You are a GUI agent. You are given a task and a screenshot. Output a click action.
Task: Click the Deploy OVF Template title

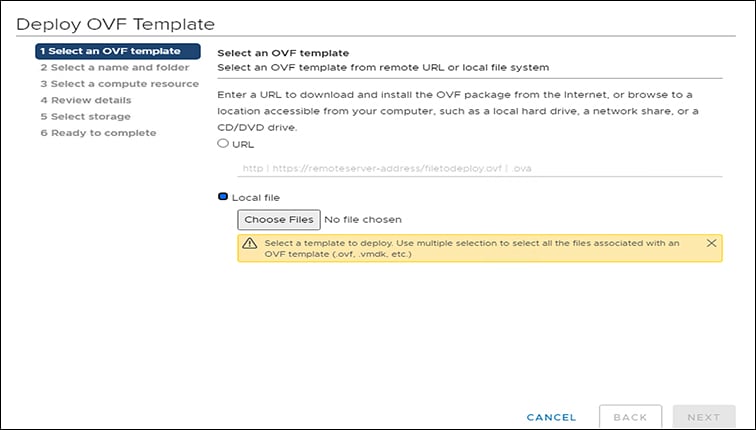click(116, 22)
